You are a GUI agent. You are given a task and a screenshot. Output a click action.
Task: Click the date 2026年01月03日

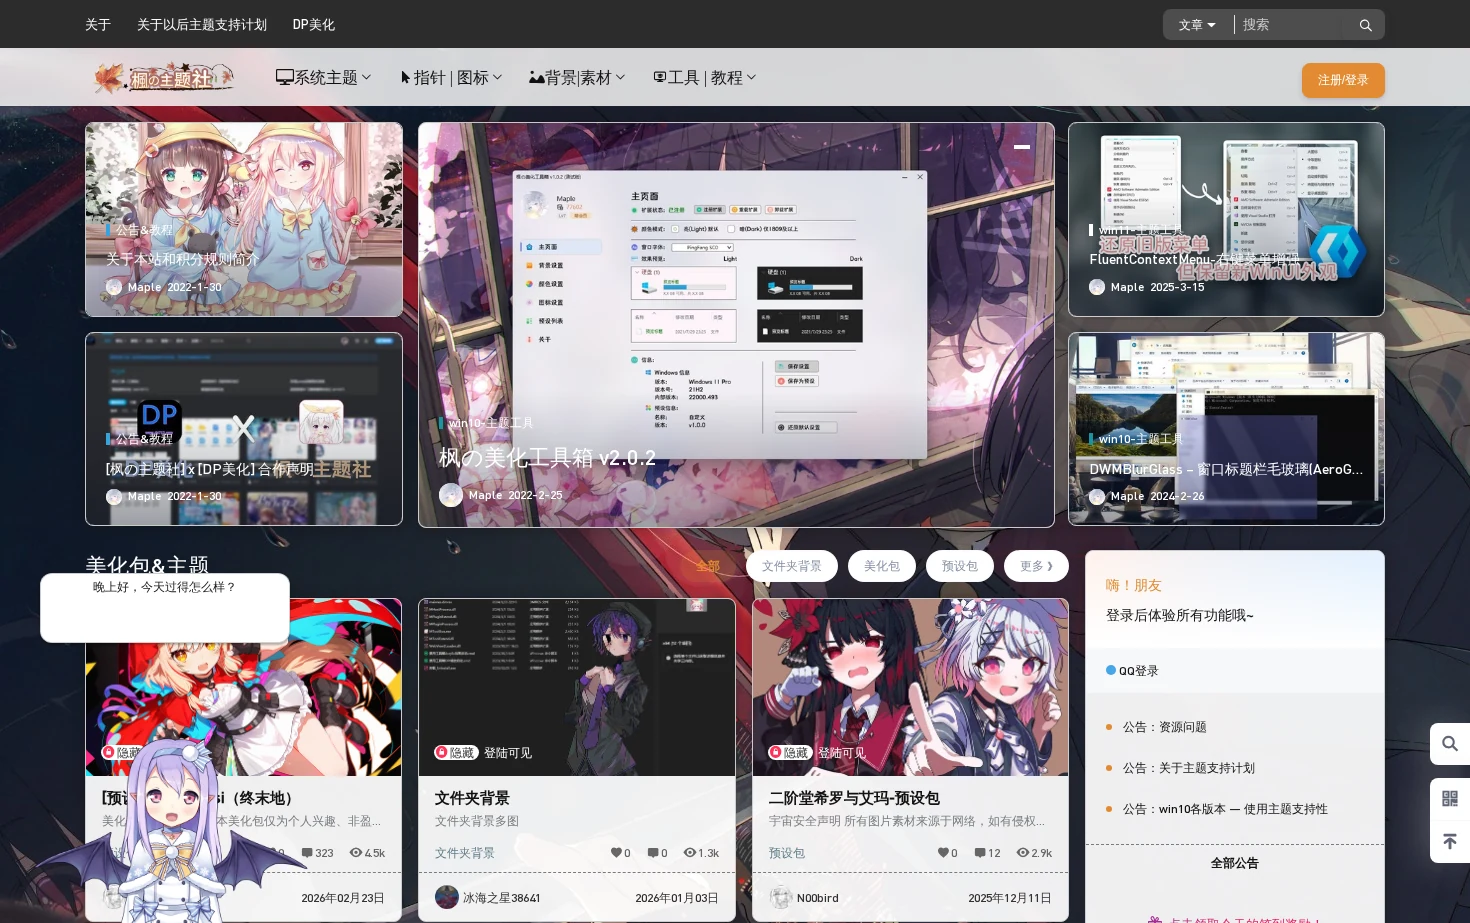677,898
